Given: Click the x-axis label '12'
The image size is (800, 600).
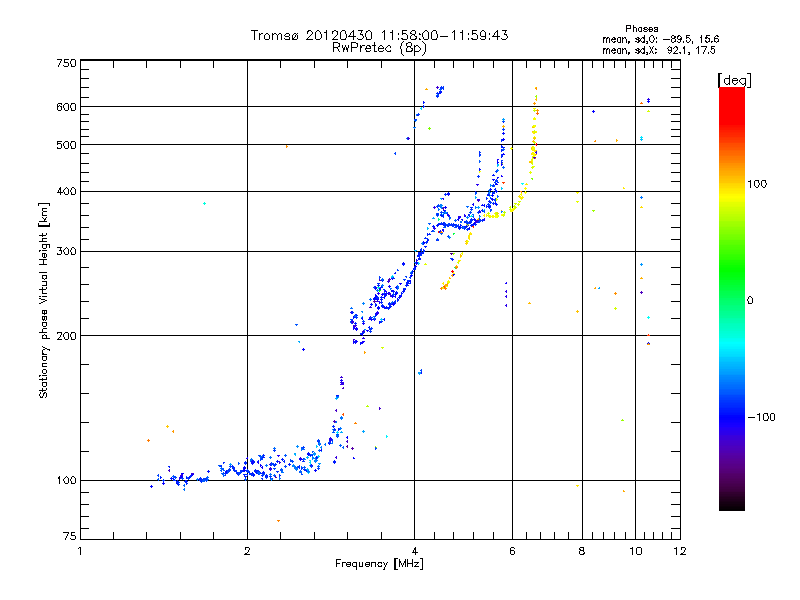Looking at the screenshot, I should click(680, 551).
